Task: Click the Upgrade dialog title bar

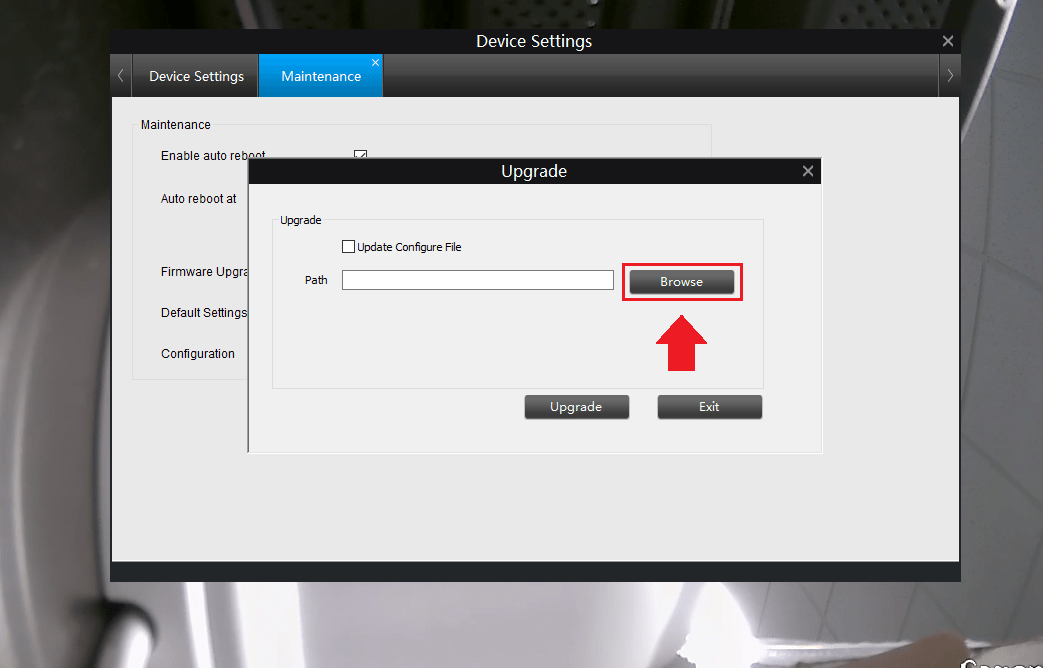Action: tap(534, 170)
